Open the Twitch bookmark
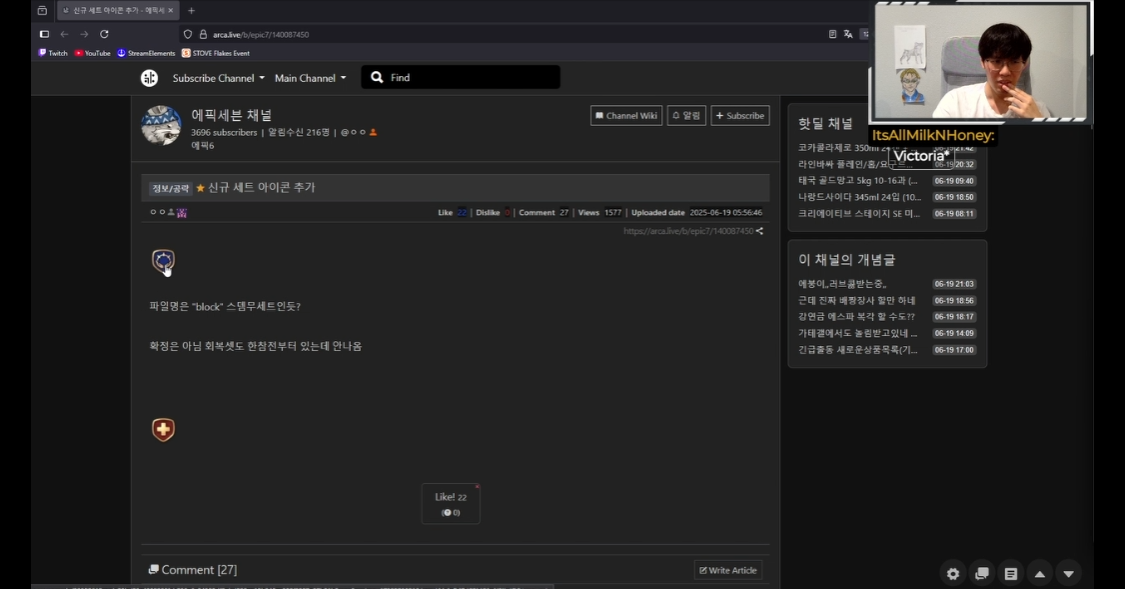The image size is (1125, 589). point(53,53)
